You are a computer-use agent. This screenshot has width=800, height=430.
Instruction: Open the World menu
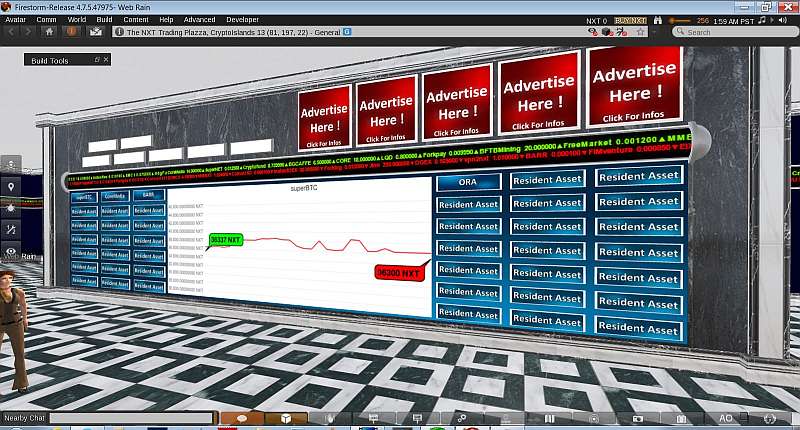[x=77, y=20]
